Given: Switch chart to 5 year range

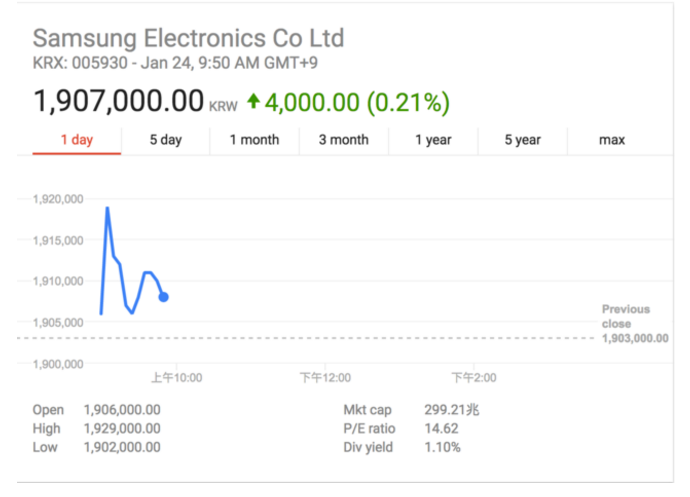Looking at the screenshot, I should point(522,140).
